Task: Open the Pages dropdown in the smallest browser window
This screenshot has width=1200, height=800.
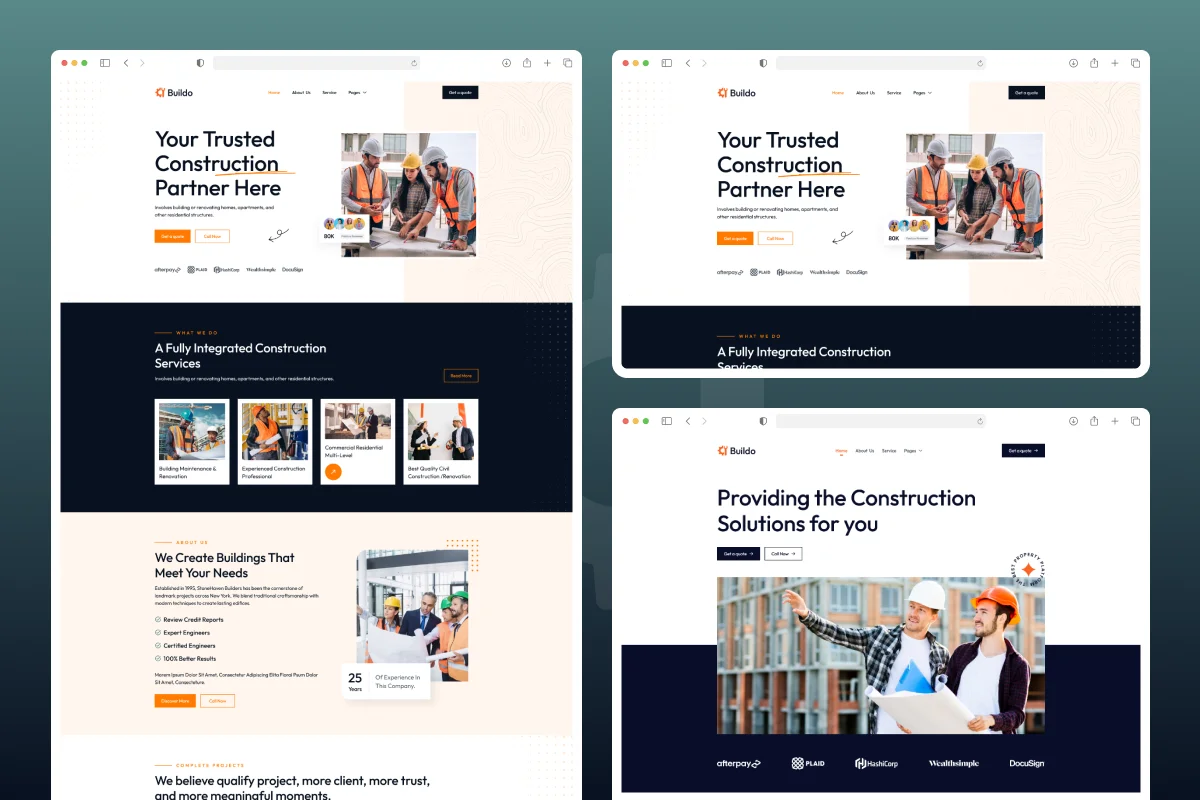Action: [922, 93]
